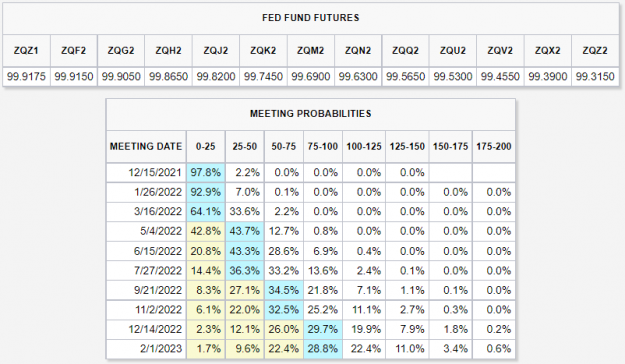The height and width of the screenshot is (364, 625).
Task: Select the highlighted 97.8% cell
Action: click(205, 173)
